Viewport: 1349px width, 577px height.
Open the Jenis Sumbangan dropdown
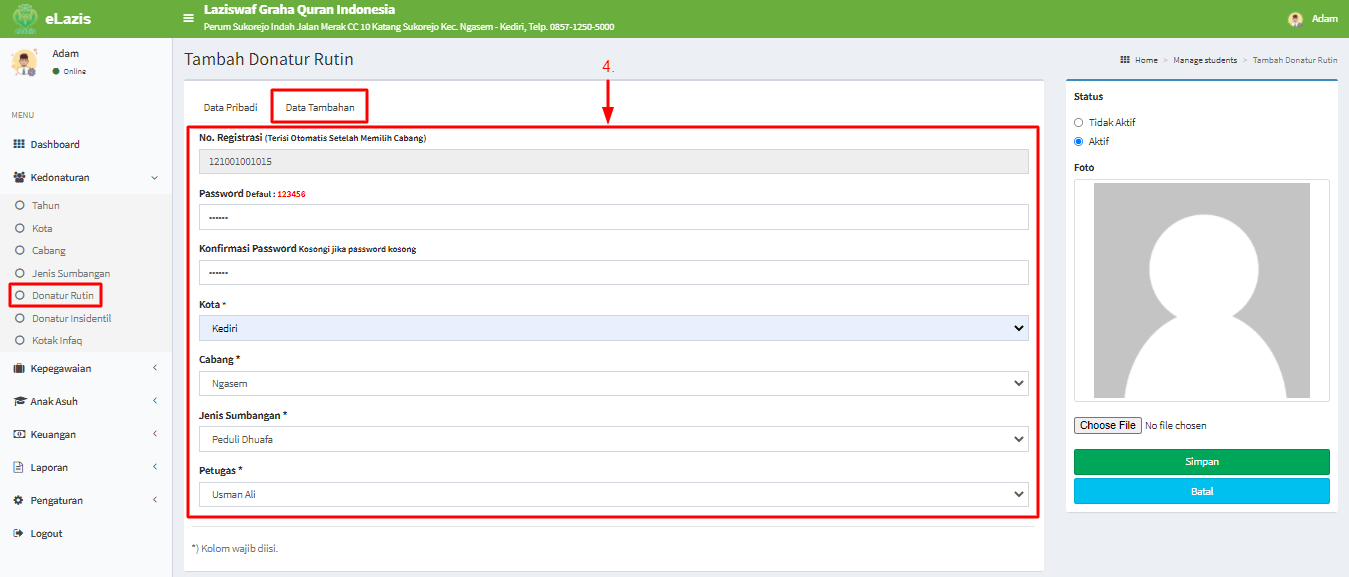point(614,439)
